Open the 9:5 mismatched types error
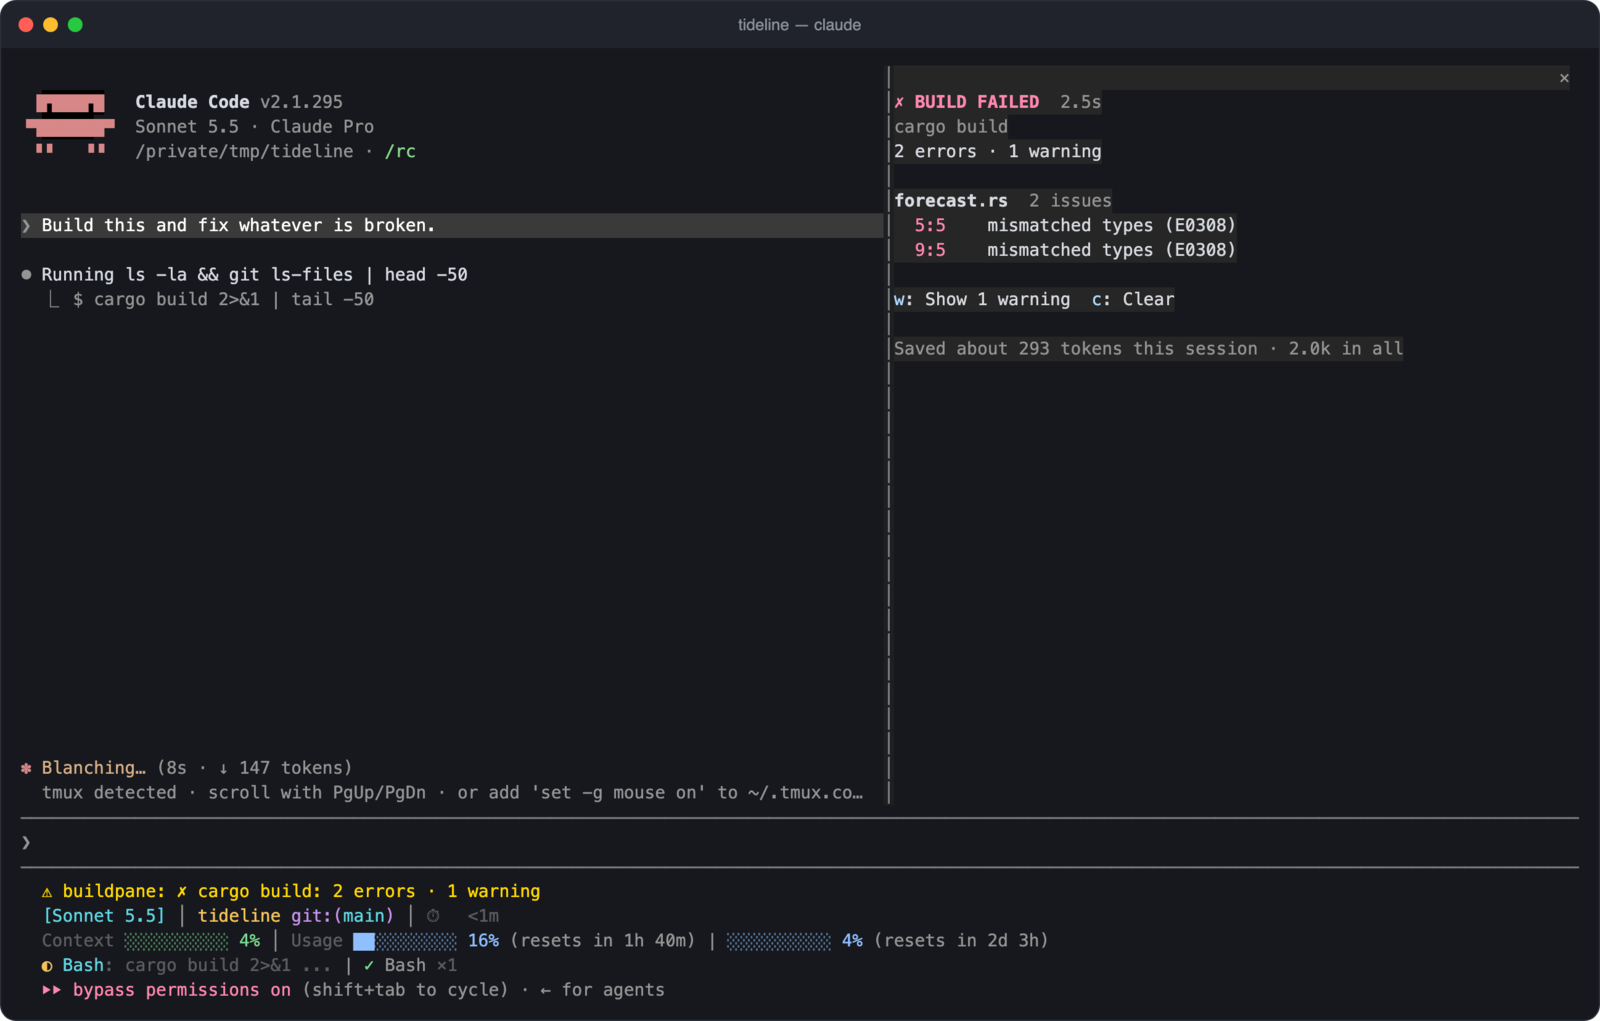 click(1075, 250)
